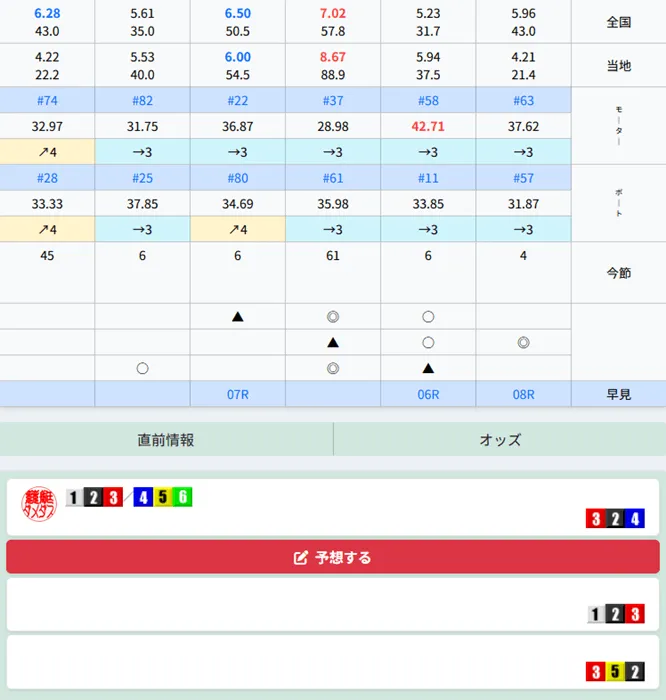The height and width of the screenshot is (700, 666).
Task: Open boat number #80 details
Action: (x=238, y=178)
